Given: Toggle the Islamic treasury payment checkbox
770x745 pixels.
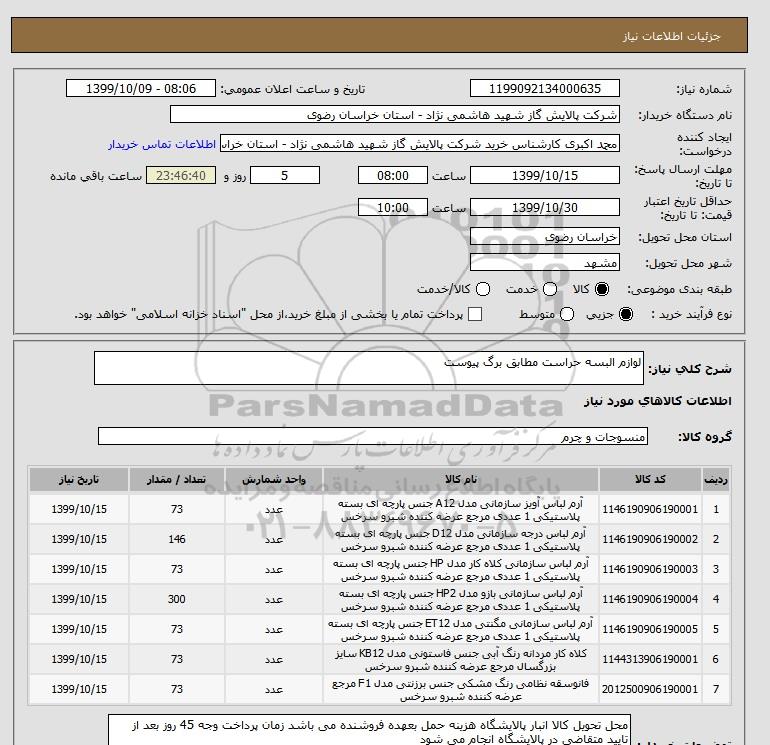Looking at the screenshot, I should 475,314.
